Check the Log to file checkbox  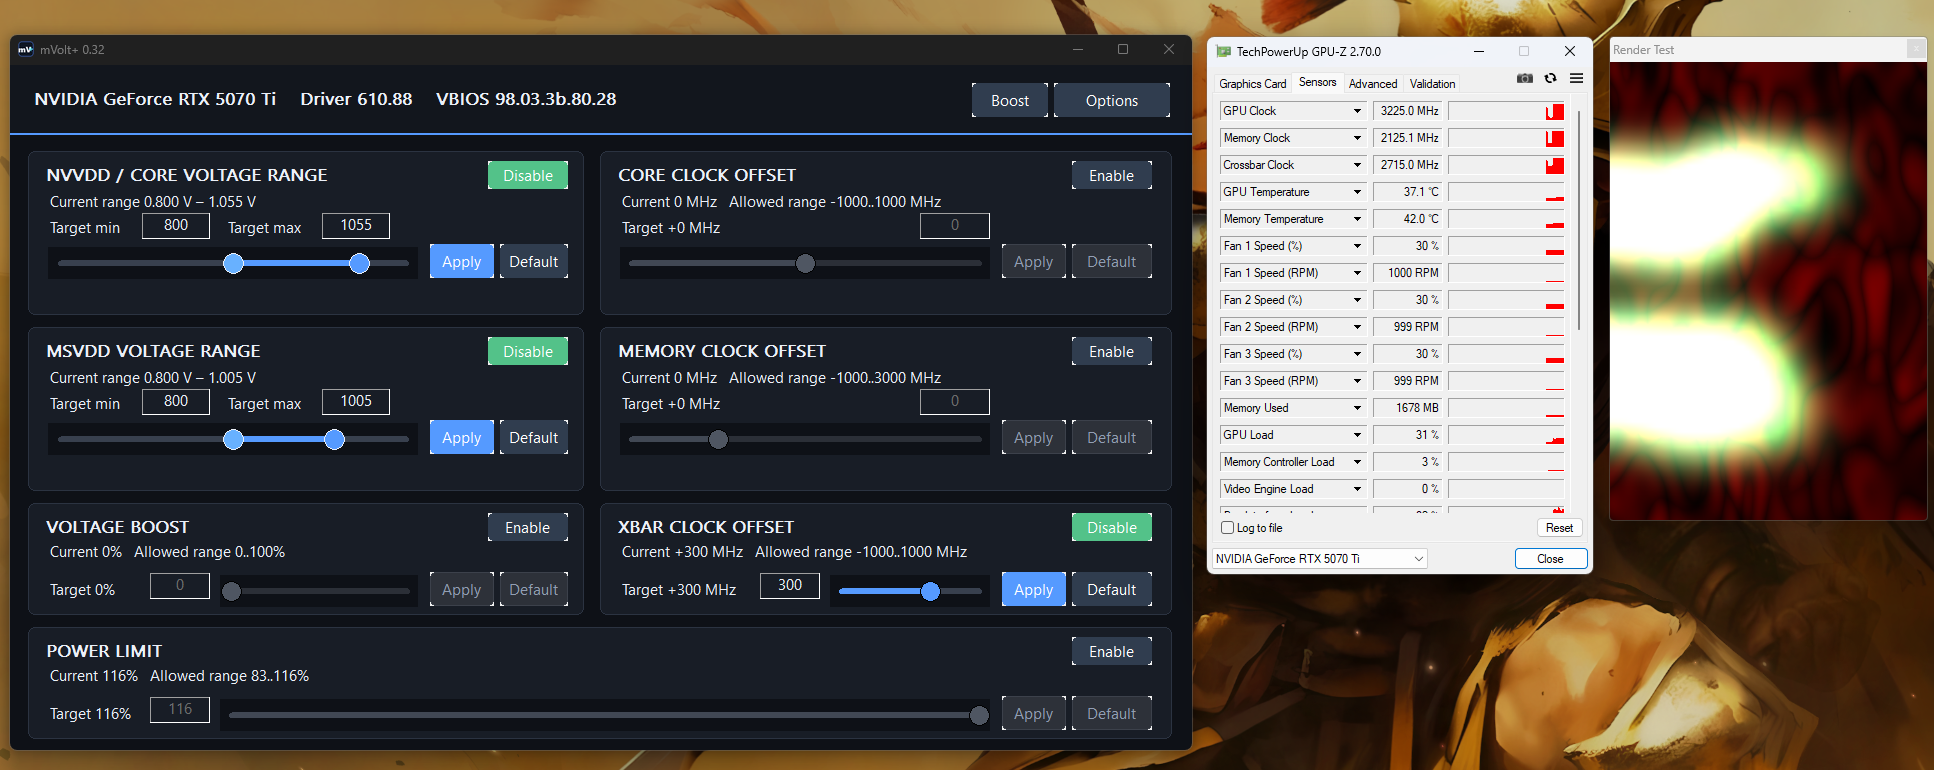point(1227,528)
